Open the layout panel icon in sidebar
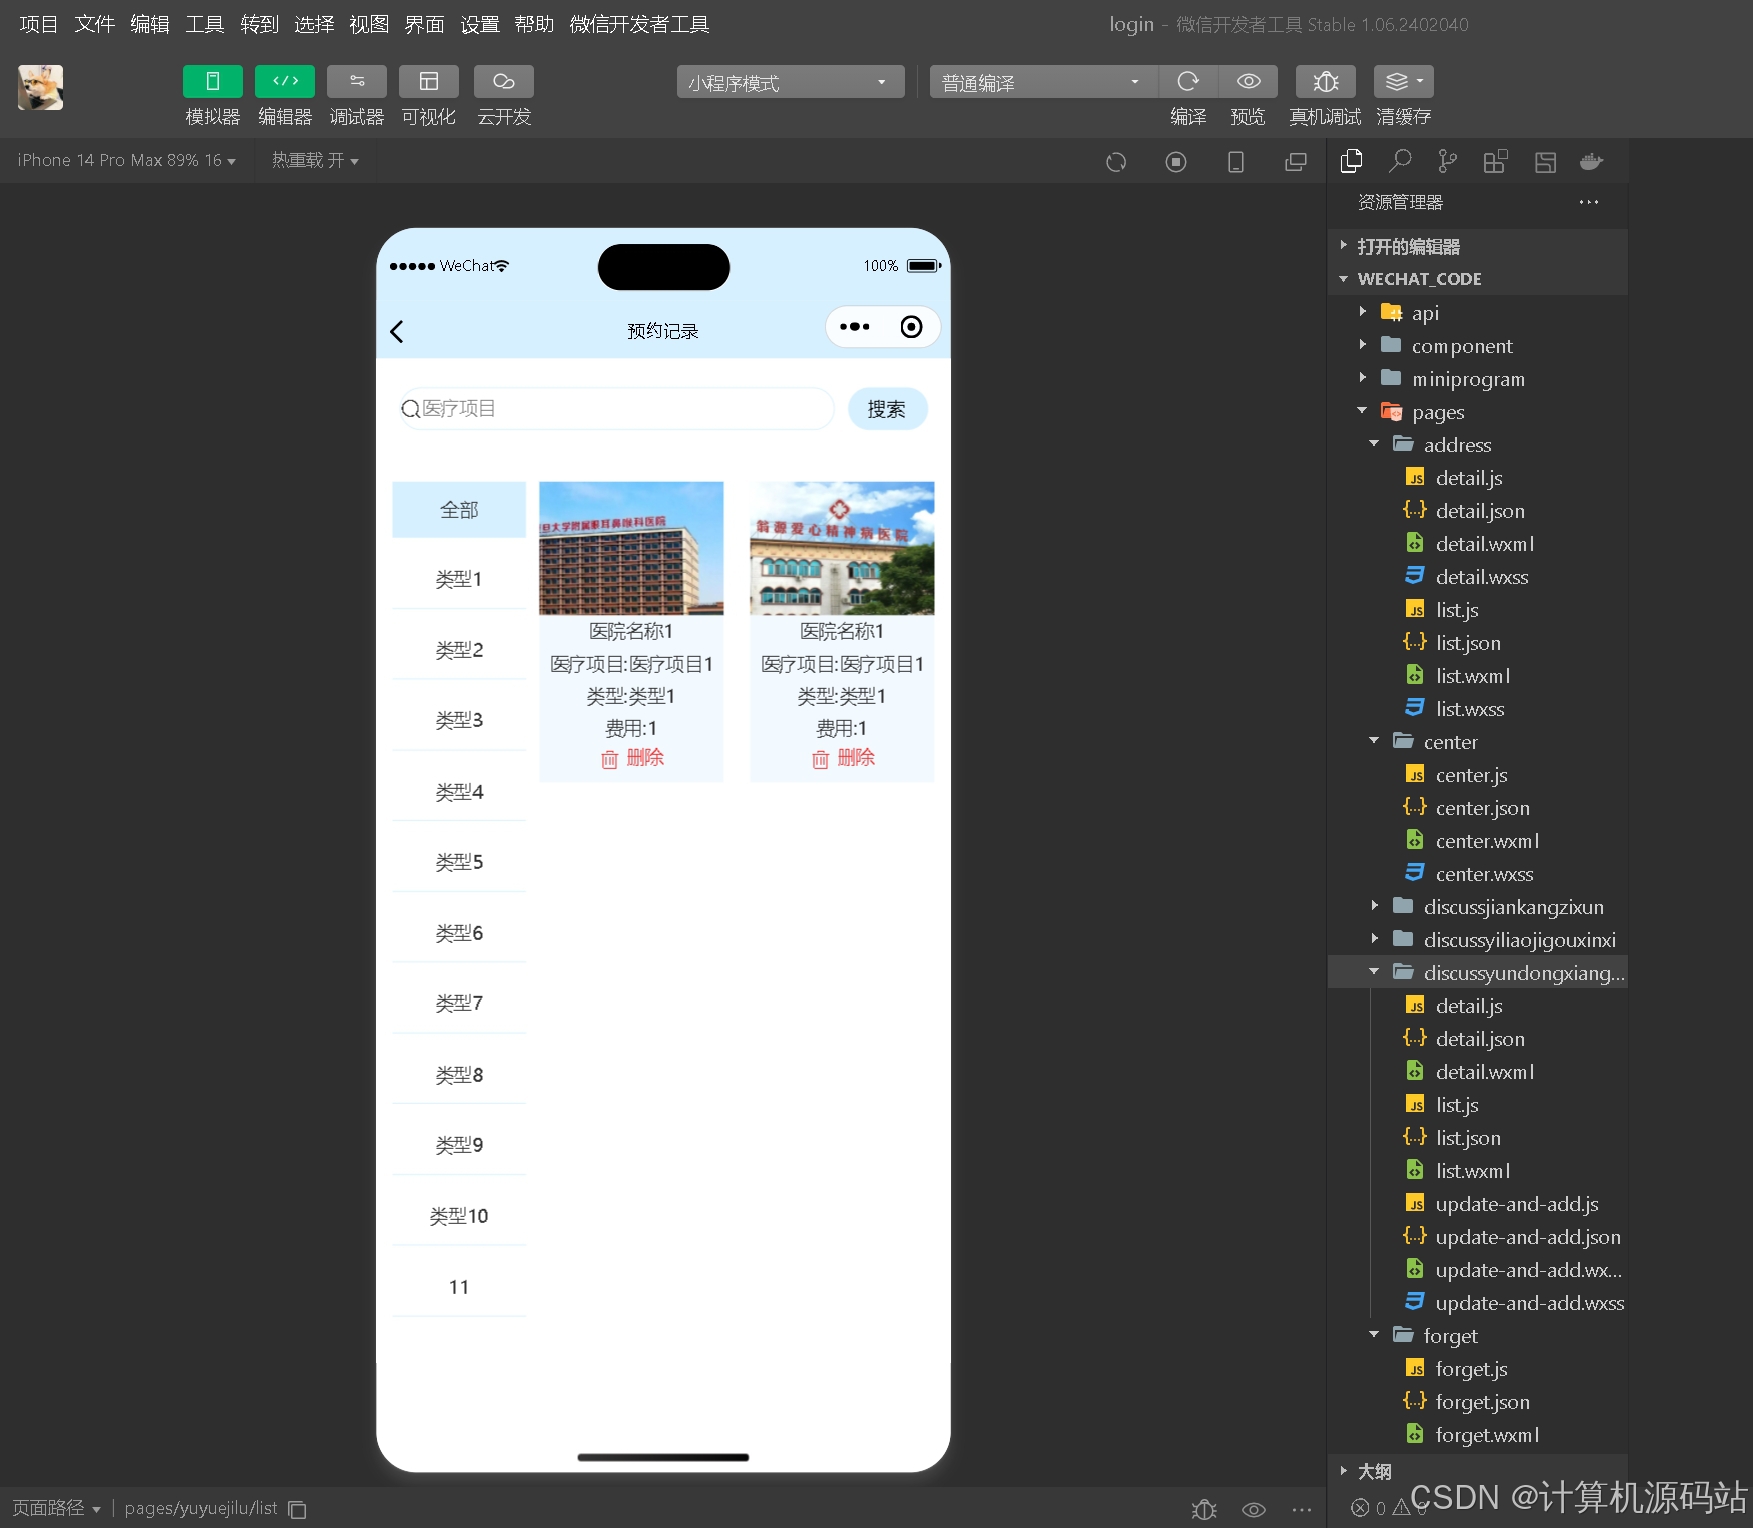The height and width of the screenshot is (1528, 1753). pos(1545,161)
